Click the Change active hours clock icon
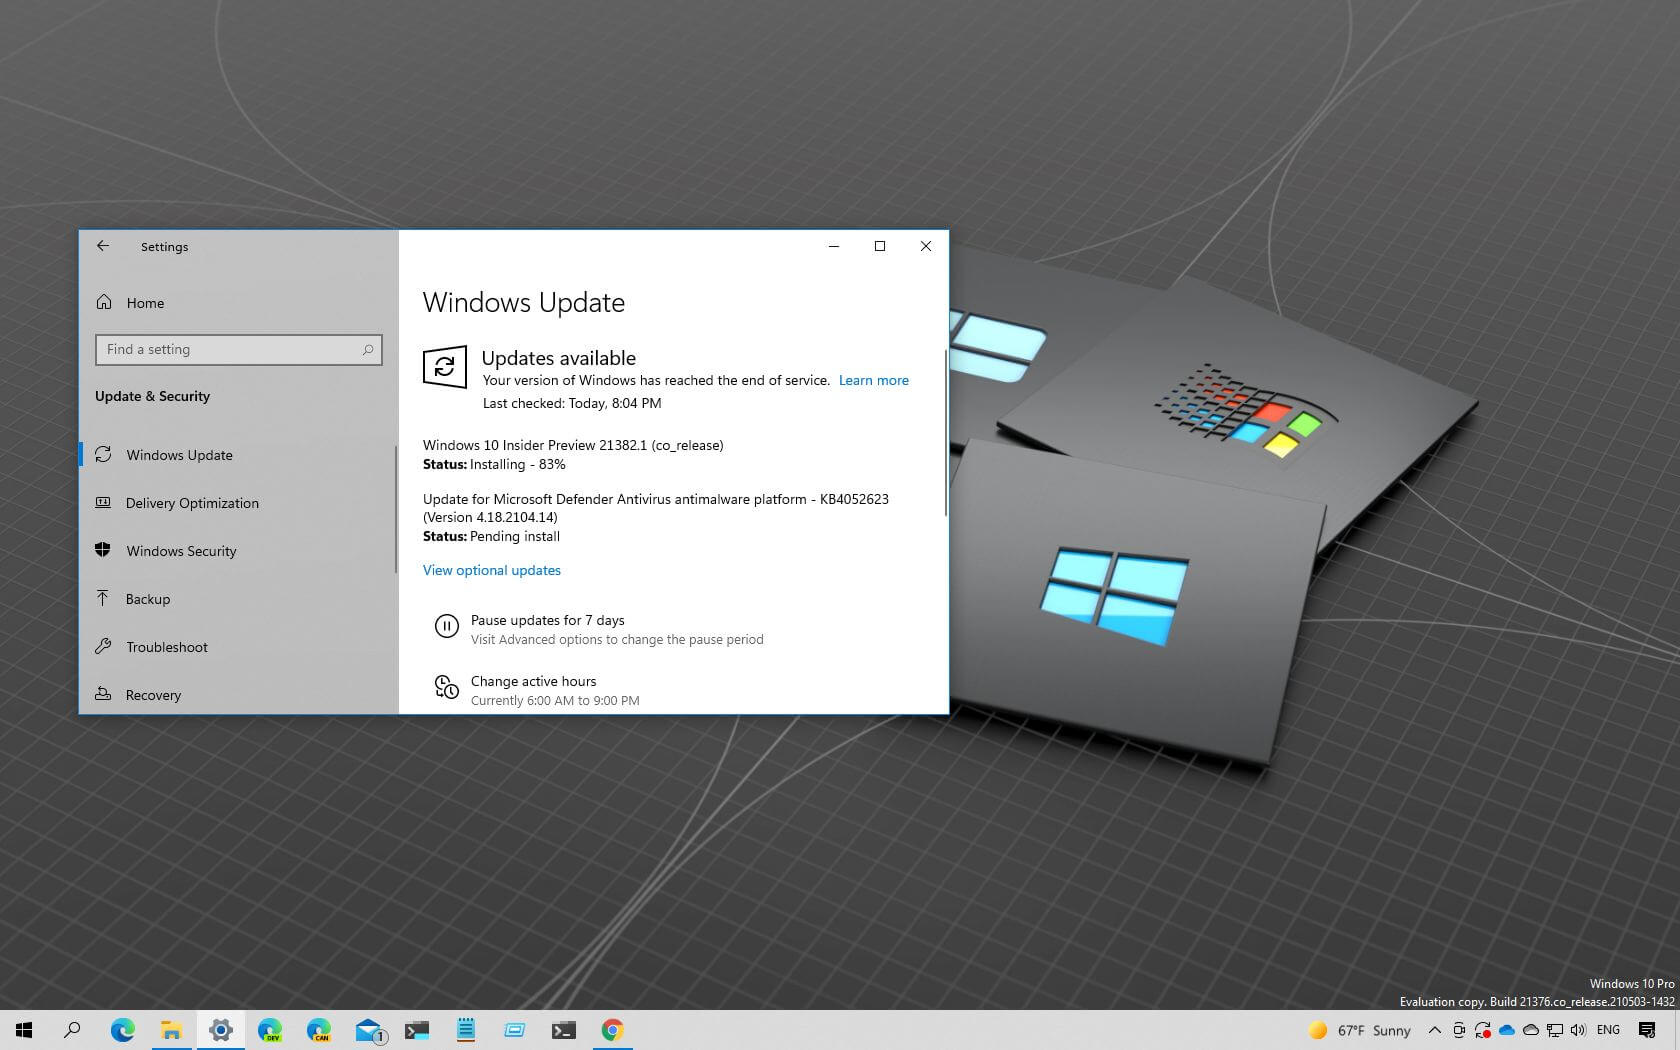 (x=446, y=687)
